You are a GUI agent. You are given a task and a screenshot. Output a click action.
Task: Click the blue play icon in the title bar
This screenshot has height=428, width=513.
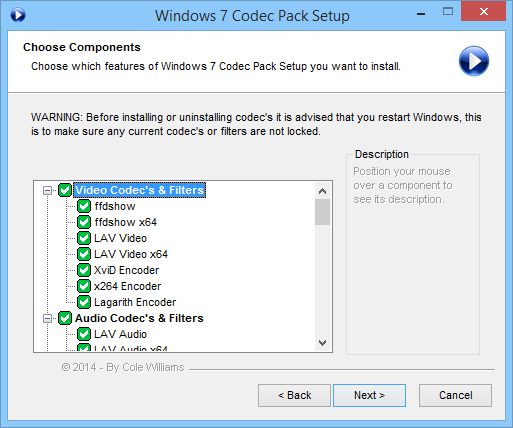tap(18, 15)
